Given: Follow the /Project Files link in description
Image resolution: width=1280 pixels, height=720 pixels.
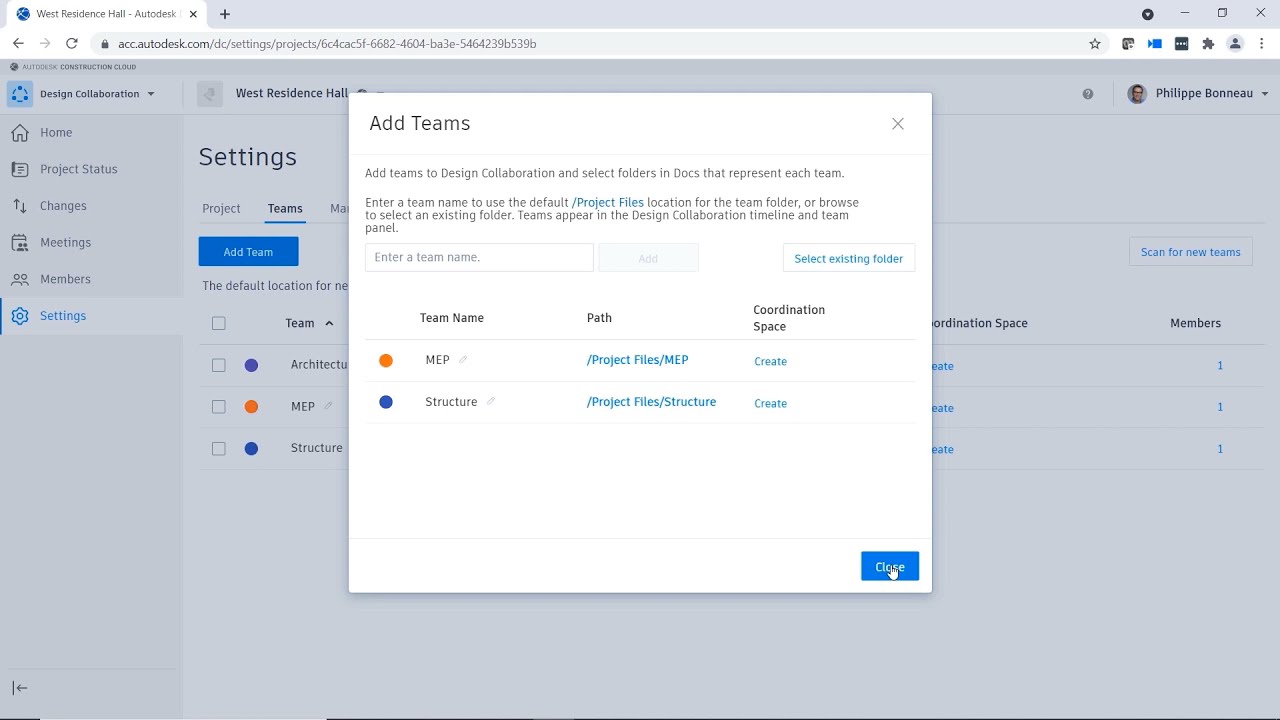Looking at the screenshot, I should 608,202.
